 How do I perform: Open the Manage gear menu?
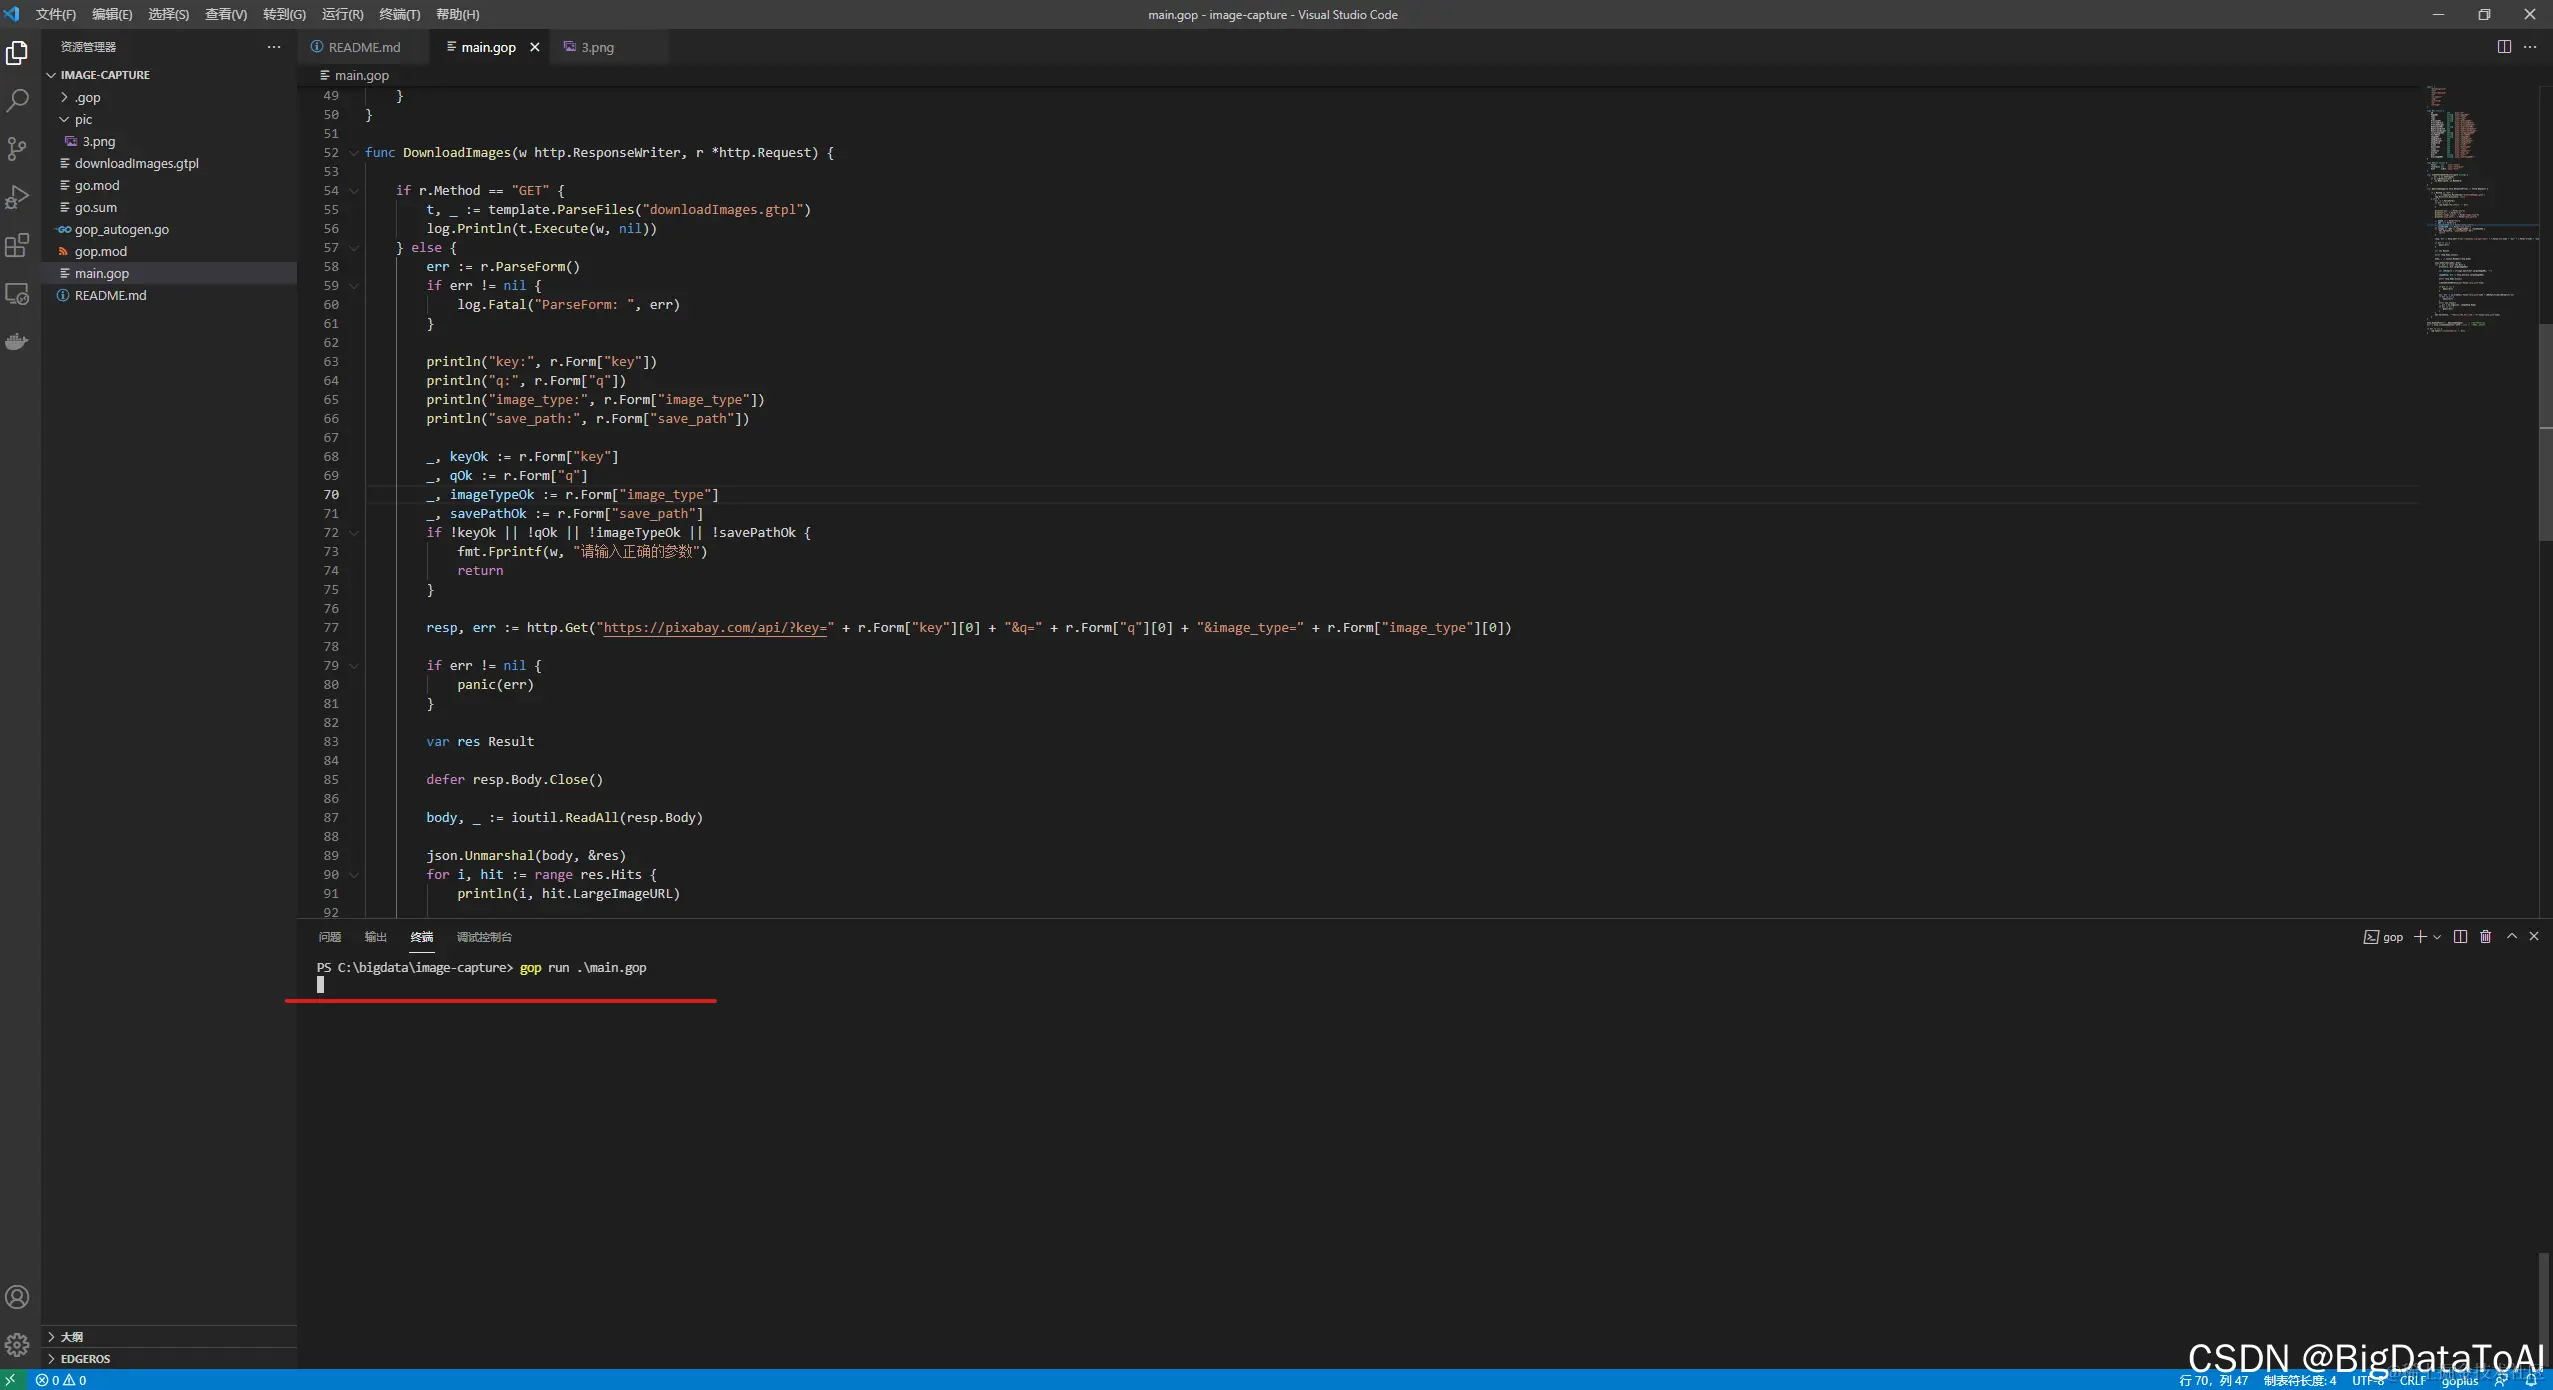(x=17, y=1345)
